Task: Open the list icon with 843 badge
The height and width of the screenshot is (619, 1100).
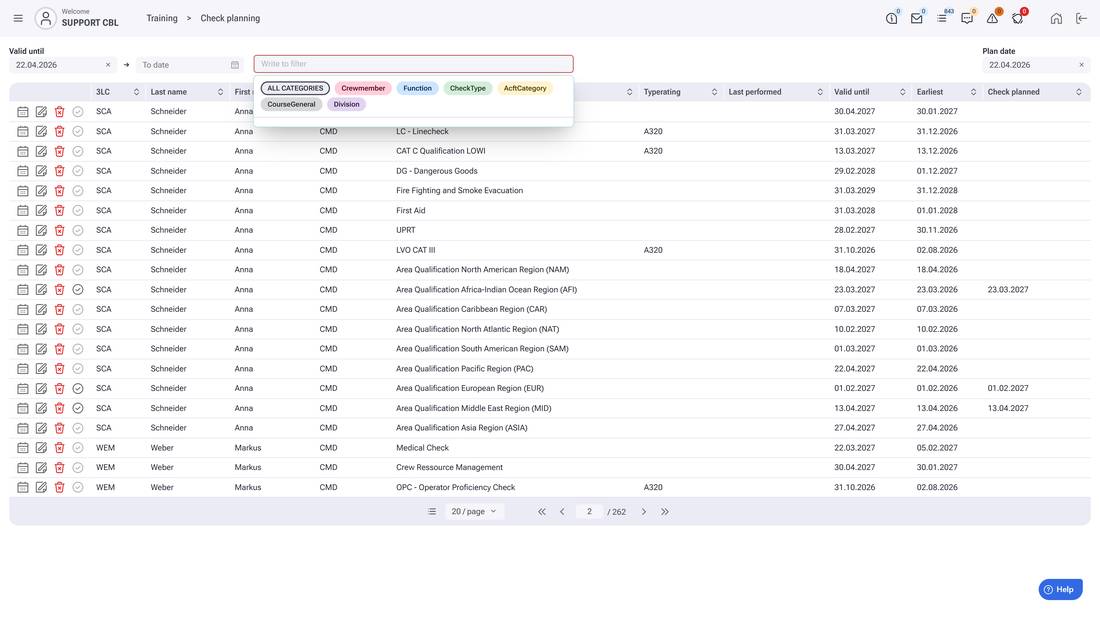Action: 941,18
